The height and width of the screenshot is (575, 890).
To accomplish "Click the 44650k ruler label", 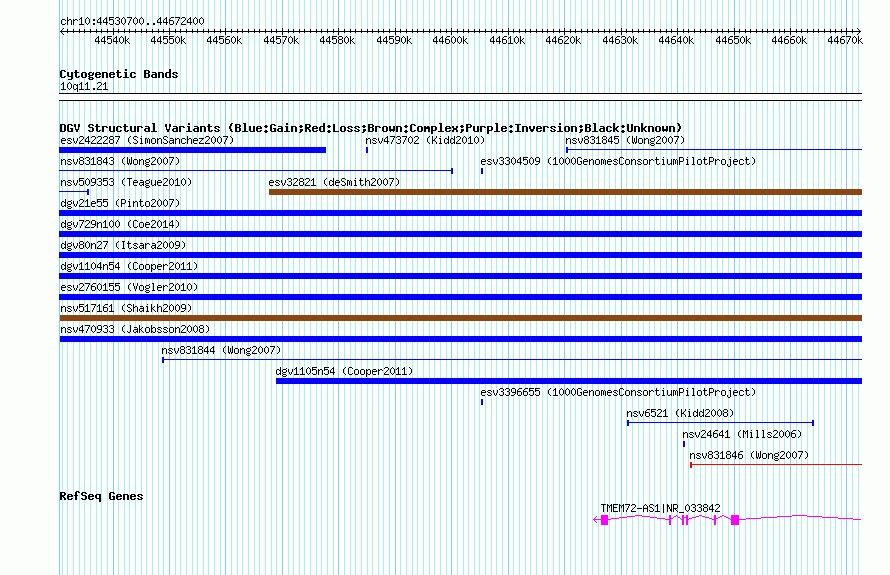I will [733, 40].
